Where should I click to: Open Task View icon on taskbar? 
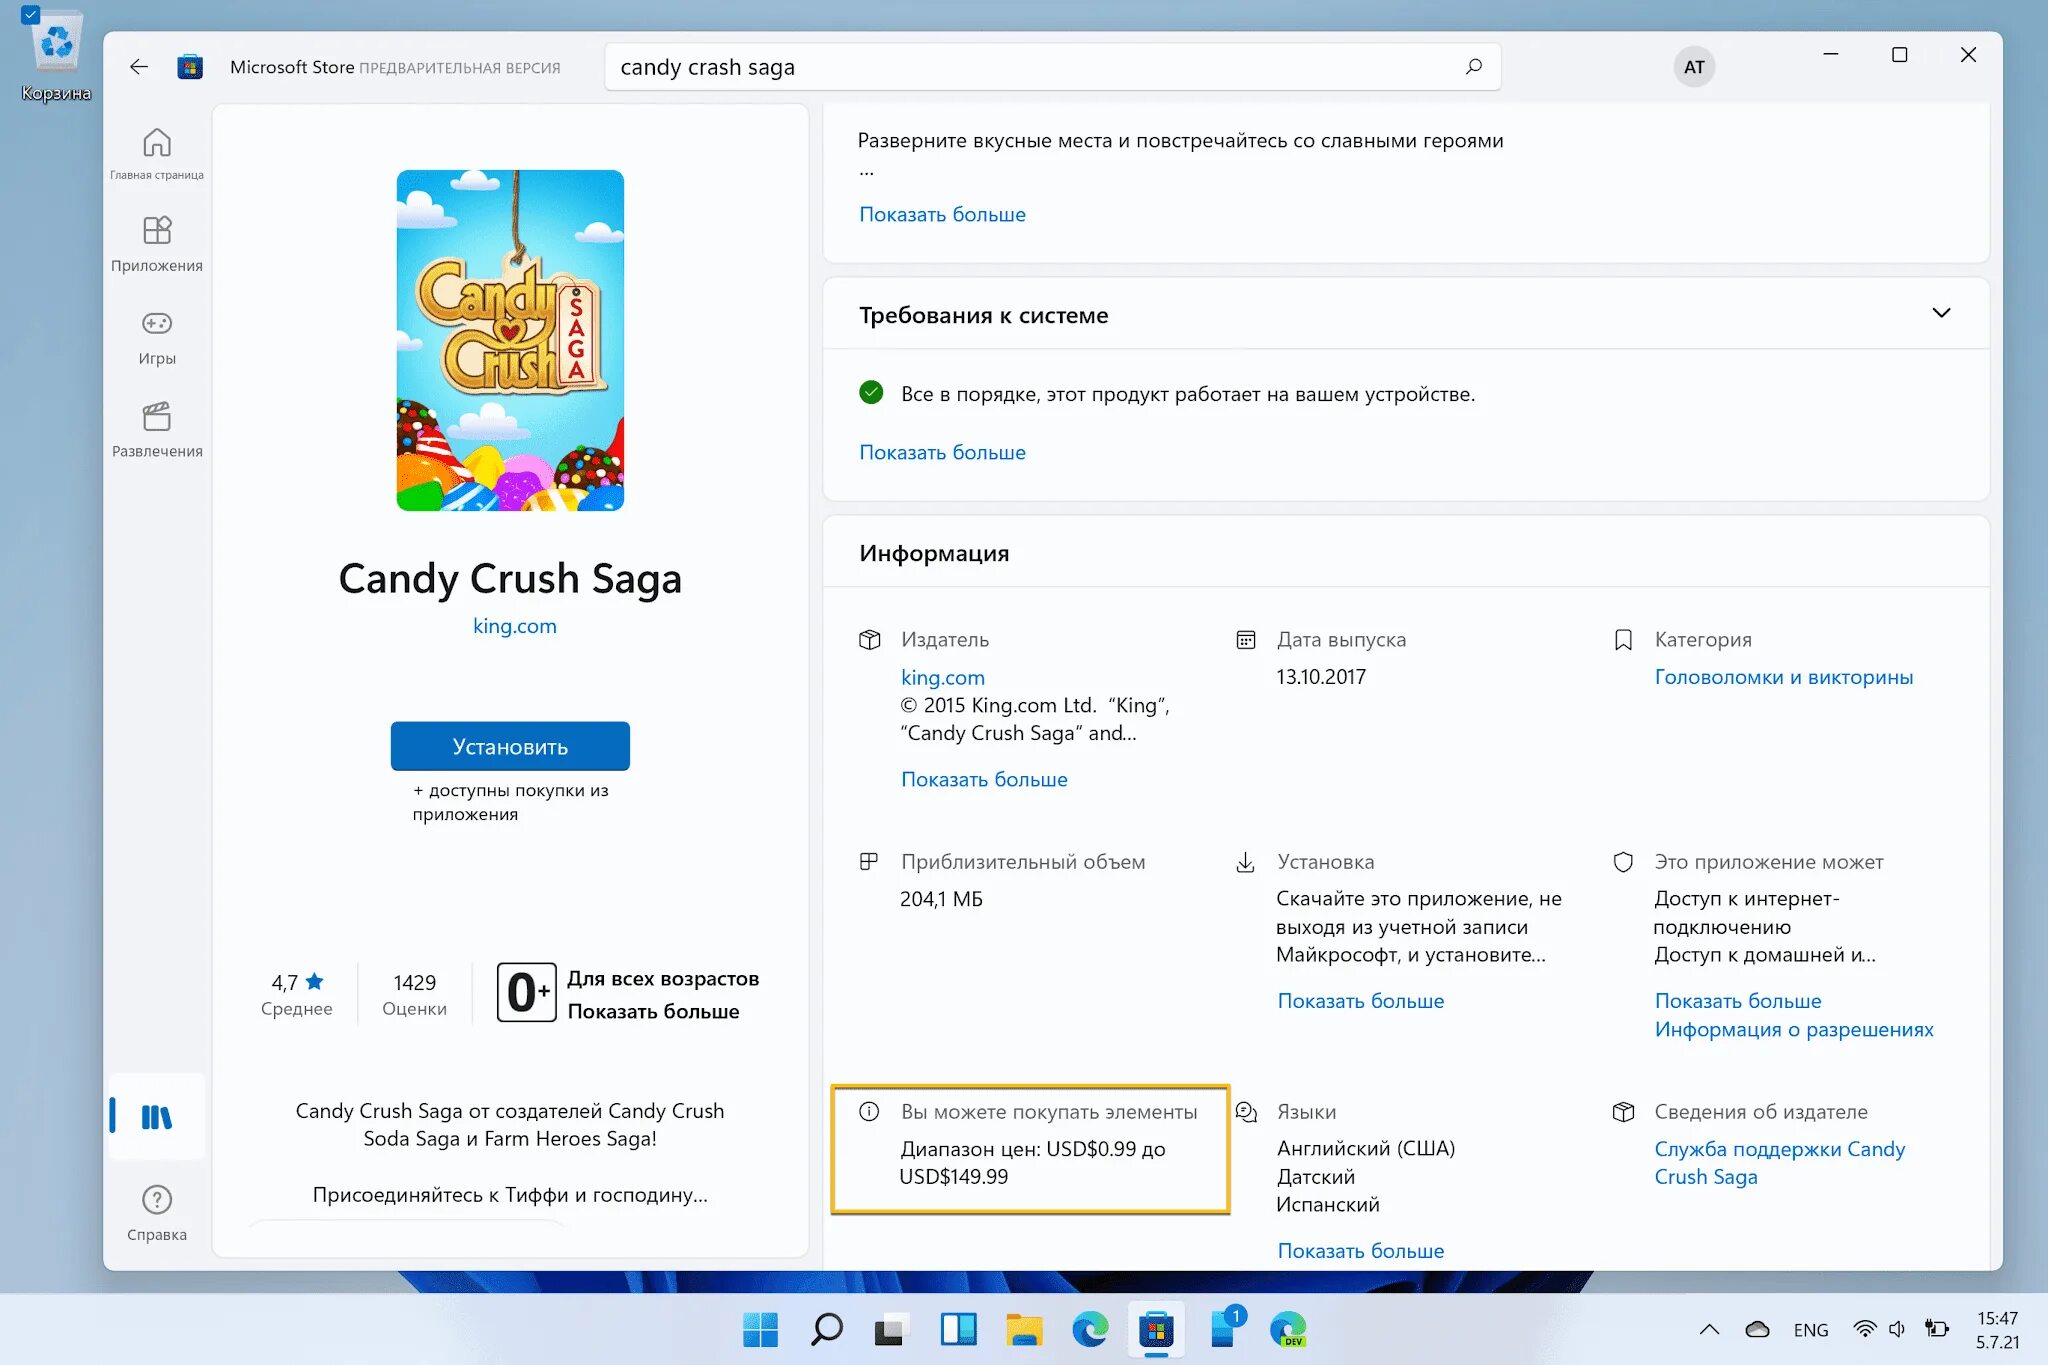pos(891,1330)
